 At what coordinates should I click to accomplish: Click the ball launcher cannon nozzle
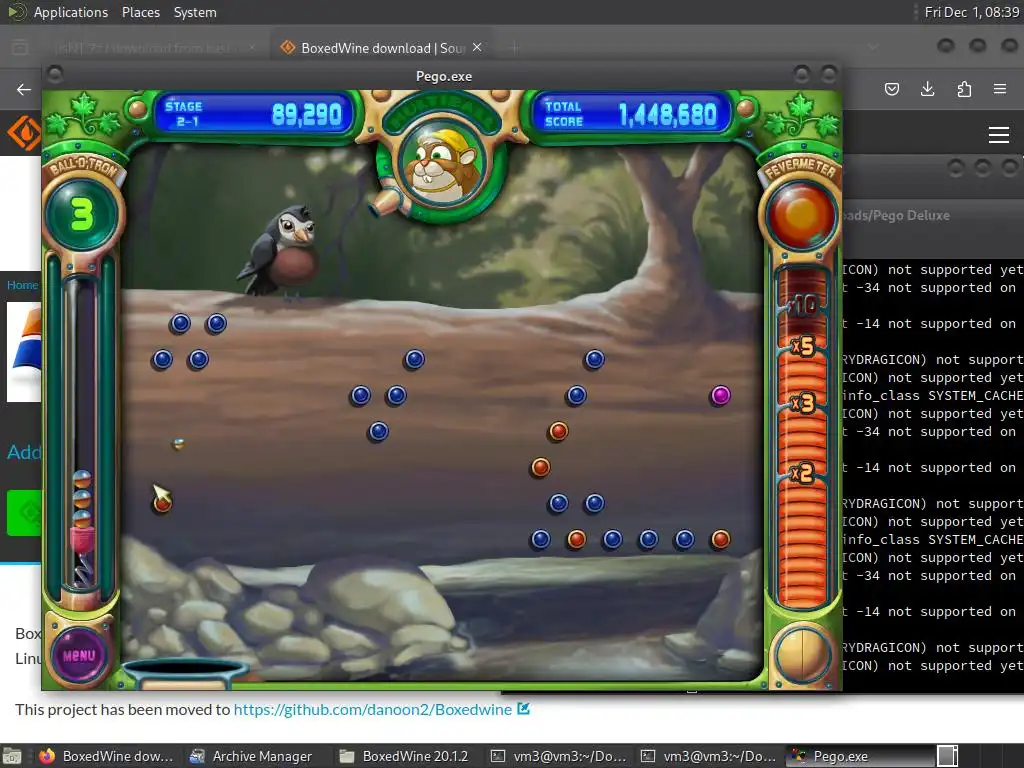[x=385, y=201]
